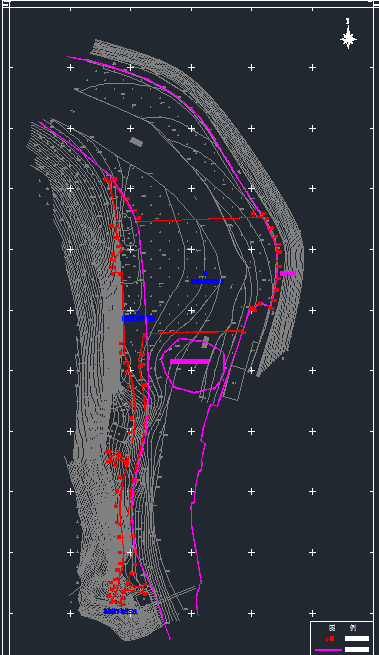The height and width of the screenshot is (655, 379).
Task: Click the legend title text header
Action: [343, 628]
